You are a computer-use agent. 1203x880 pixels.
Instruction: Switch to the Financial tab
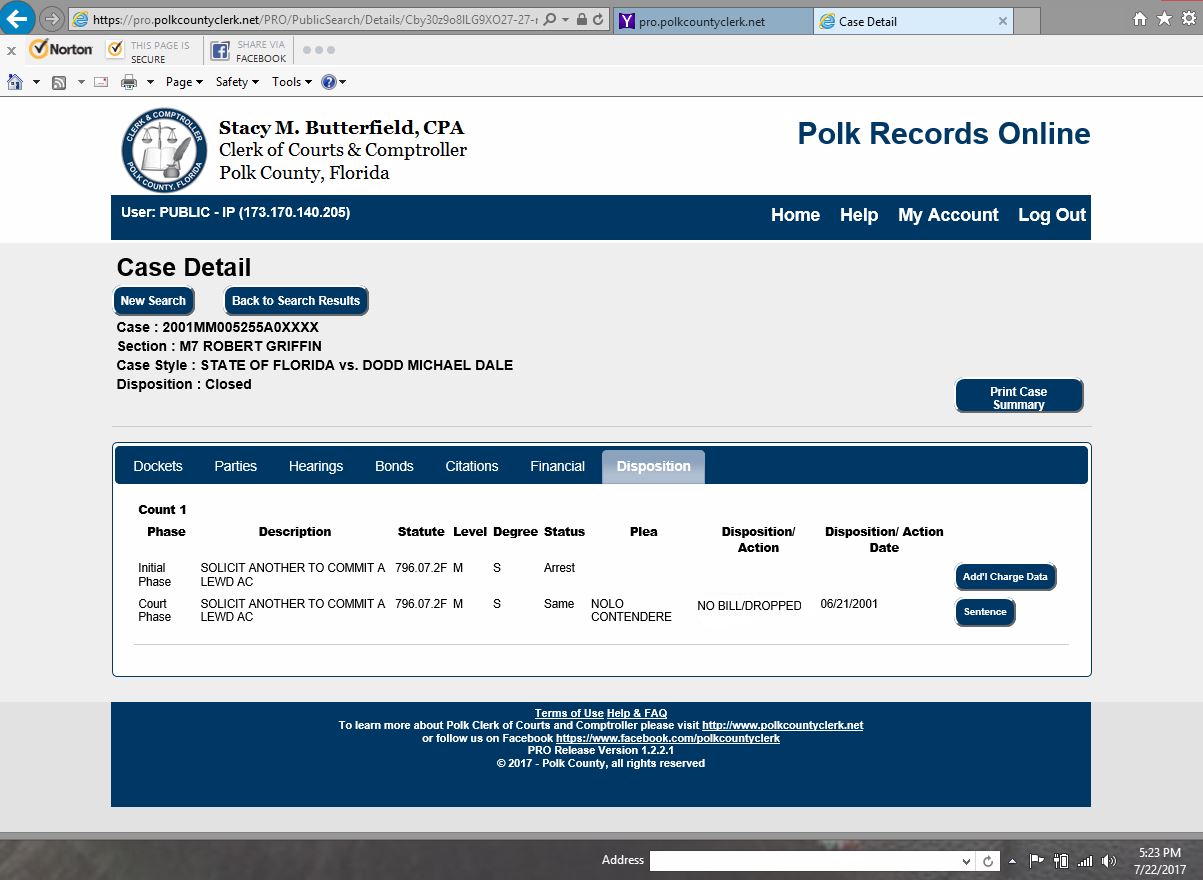point(557,466)
